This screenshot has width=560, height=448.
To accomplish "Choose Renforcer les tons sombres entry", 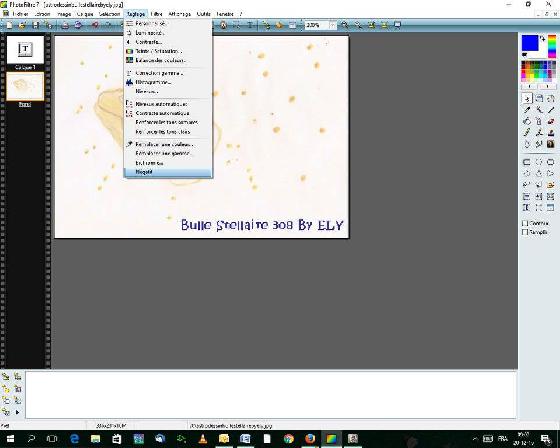I will (x=168, y=122).
